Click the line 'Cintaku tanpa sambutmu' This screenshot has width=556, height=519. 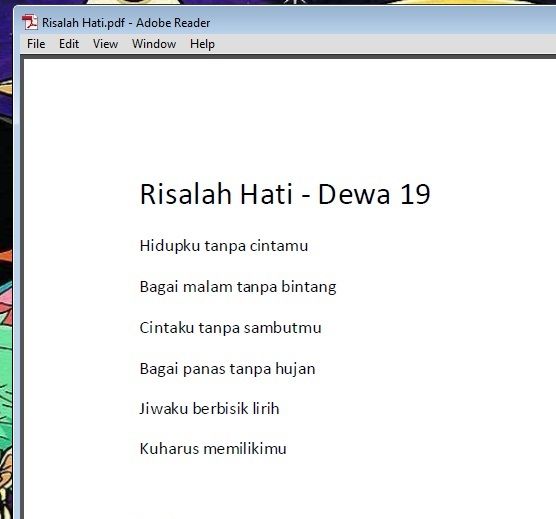[x=230, y=328]
